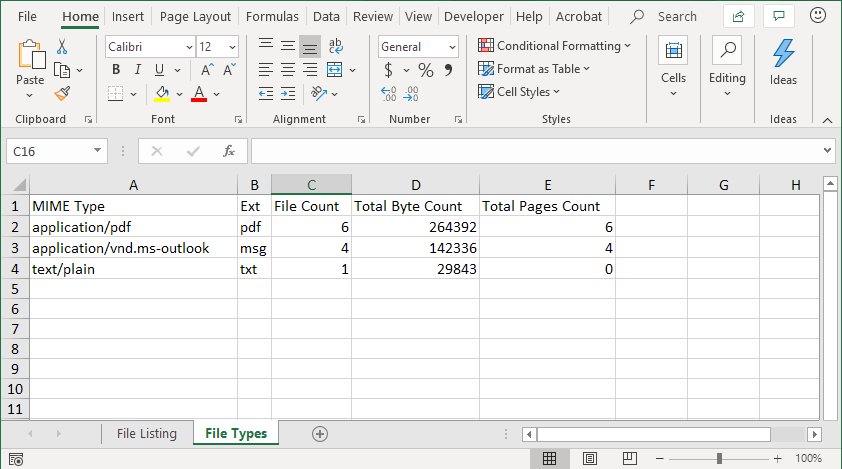Expand the Paste options arrow
The width and height of the screenshot is (842, 469).
pyautogui.click(x=30, y=96)
